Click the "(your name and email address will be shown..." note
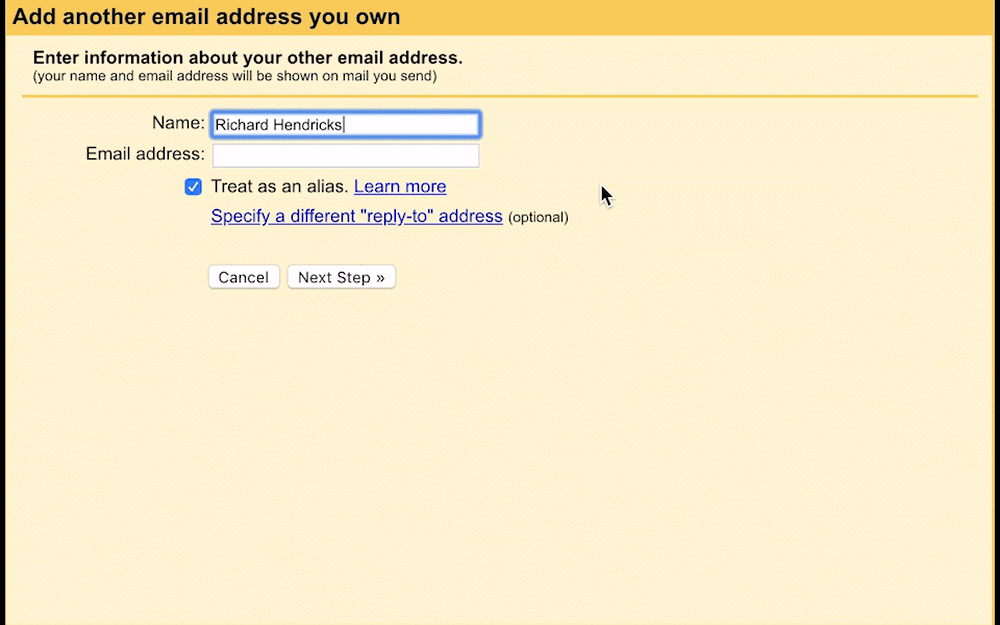 click(235, 76)
